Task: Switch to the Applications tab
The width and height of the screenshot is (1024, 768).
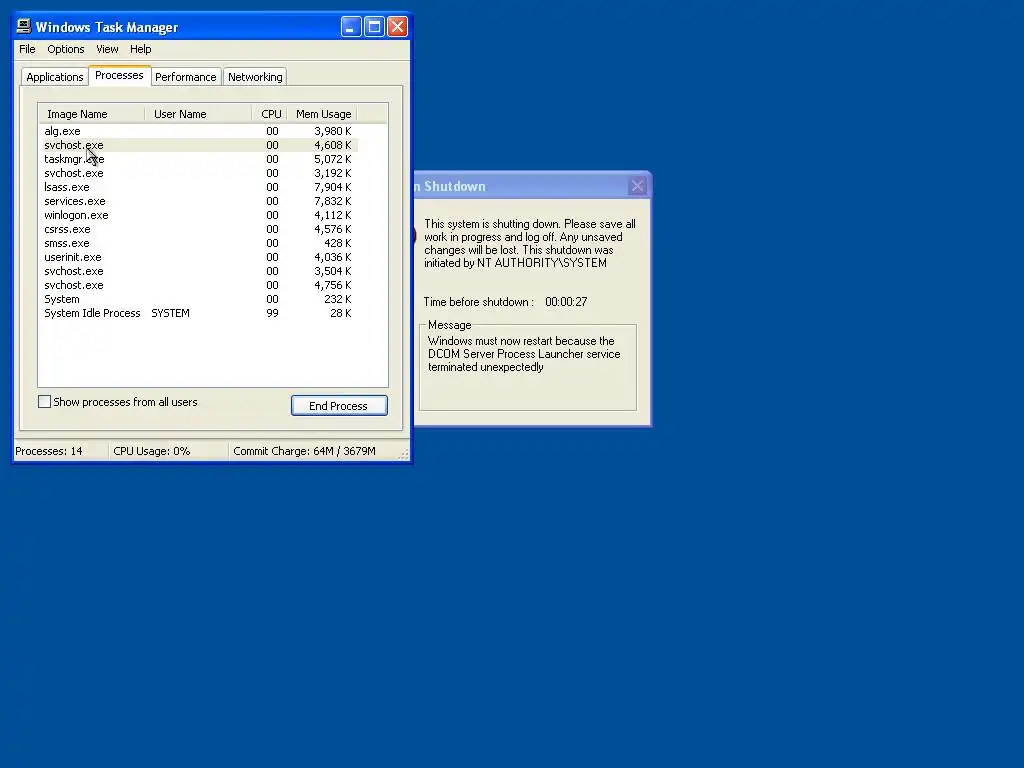Action: pyautogui.click(x=55, y=77)
